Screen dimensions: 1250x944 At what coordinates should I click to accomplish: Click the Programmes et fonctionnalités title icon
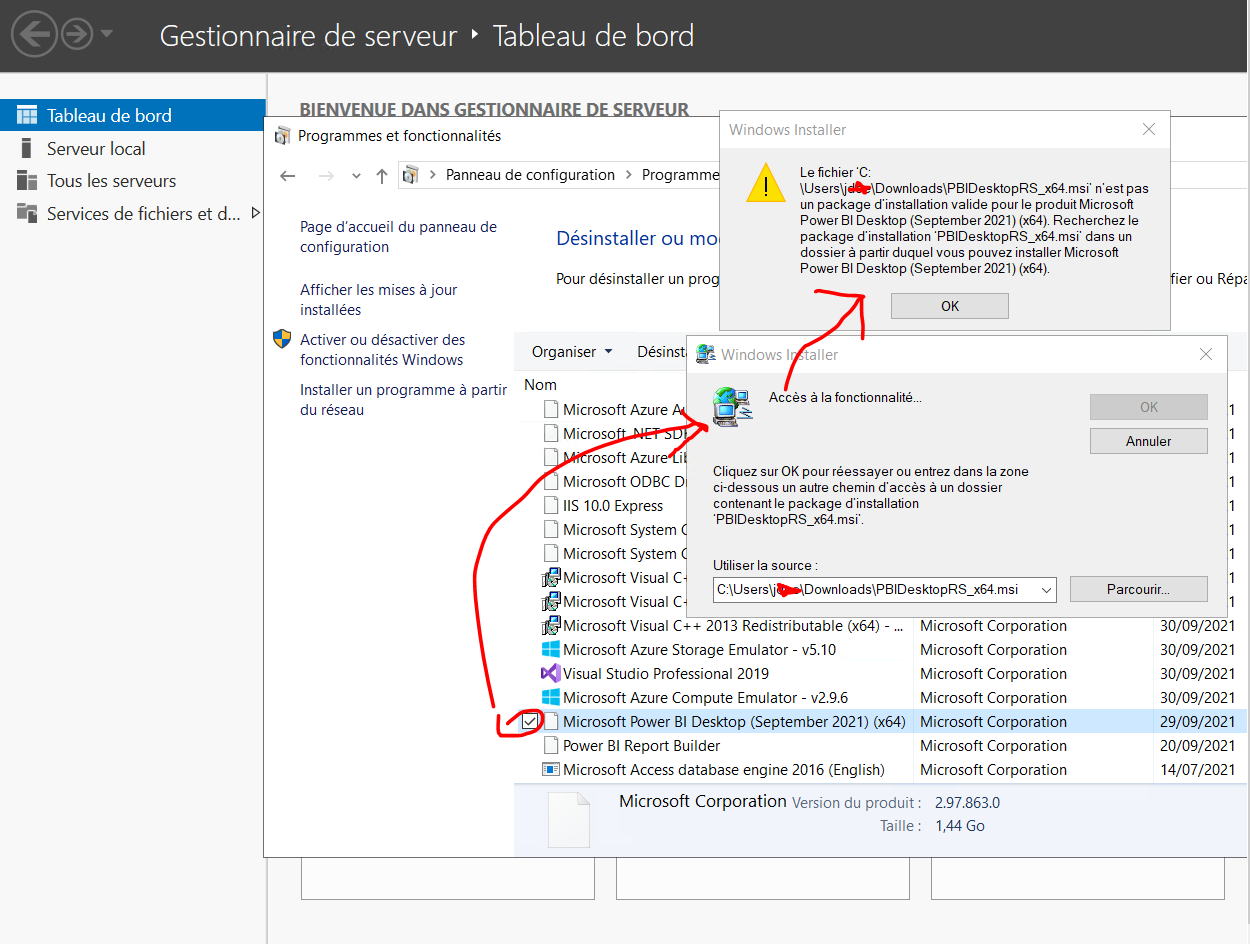[x=282, y=135]
